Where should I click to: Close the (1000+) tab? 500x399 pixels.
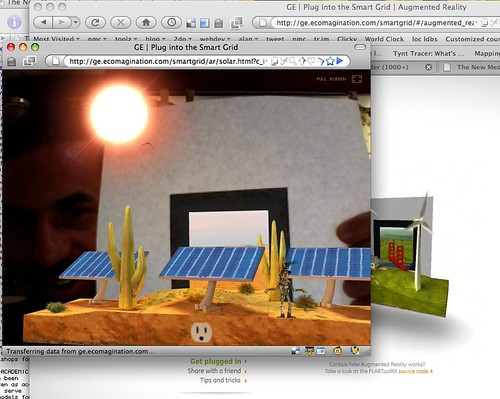coord(429,67)
